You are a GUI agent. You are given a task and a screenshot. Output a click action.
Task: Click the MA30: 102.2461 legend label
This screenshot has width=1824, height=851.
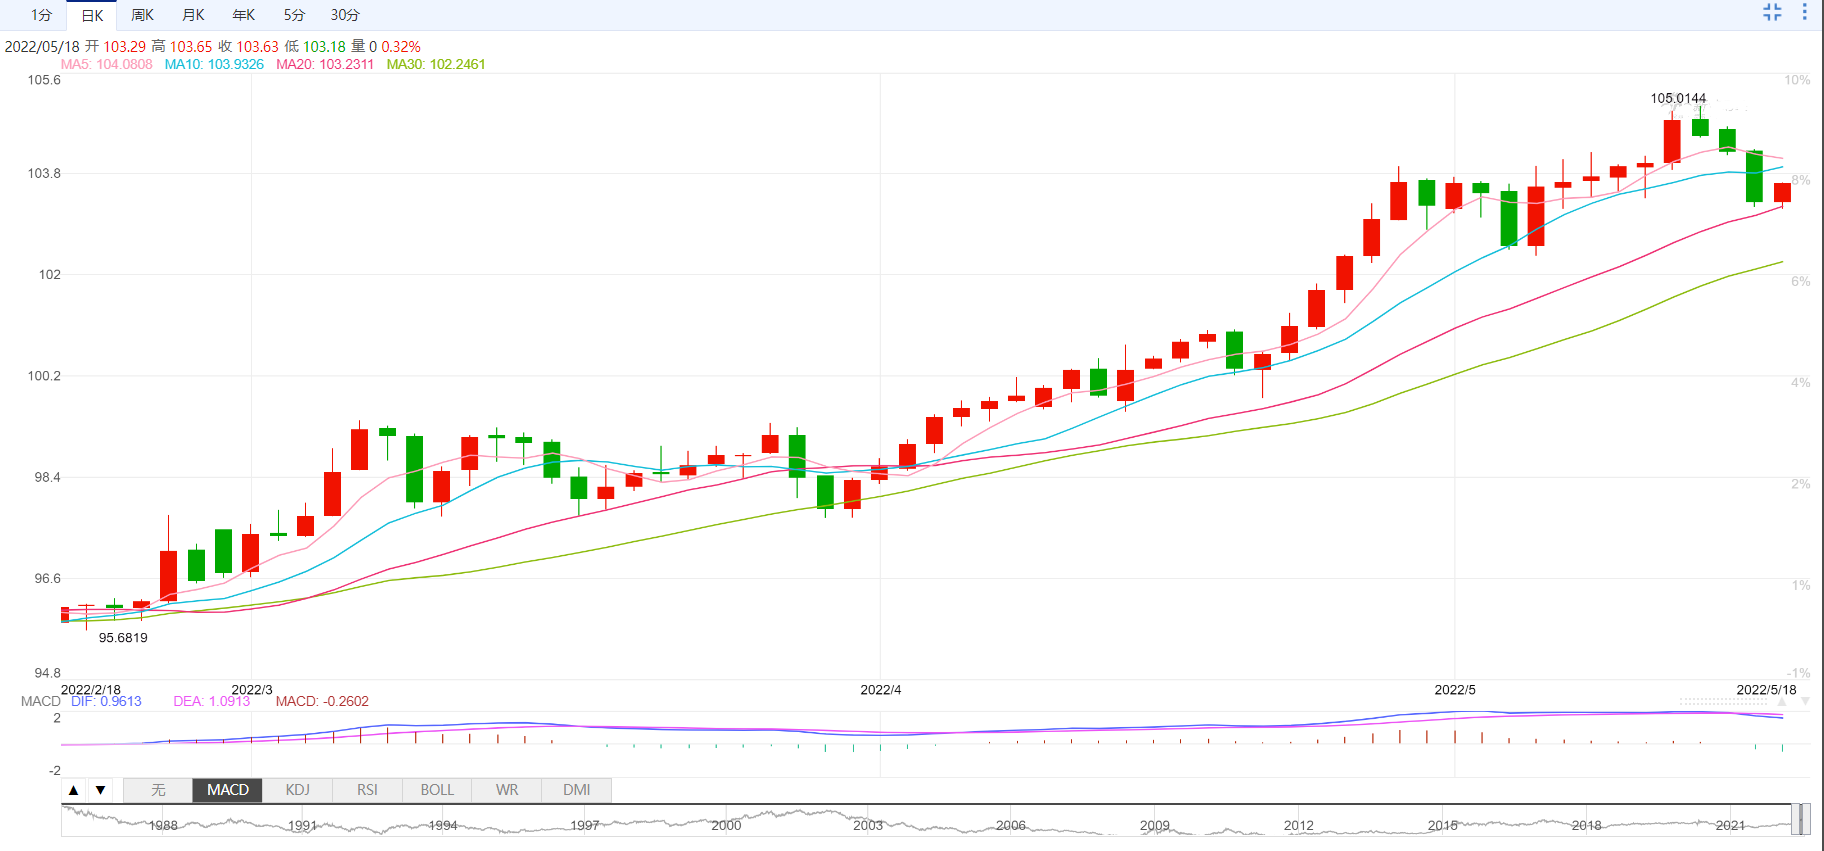pos(436,64)
